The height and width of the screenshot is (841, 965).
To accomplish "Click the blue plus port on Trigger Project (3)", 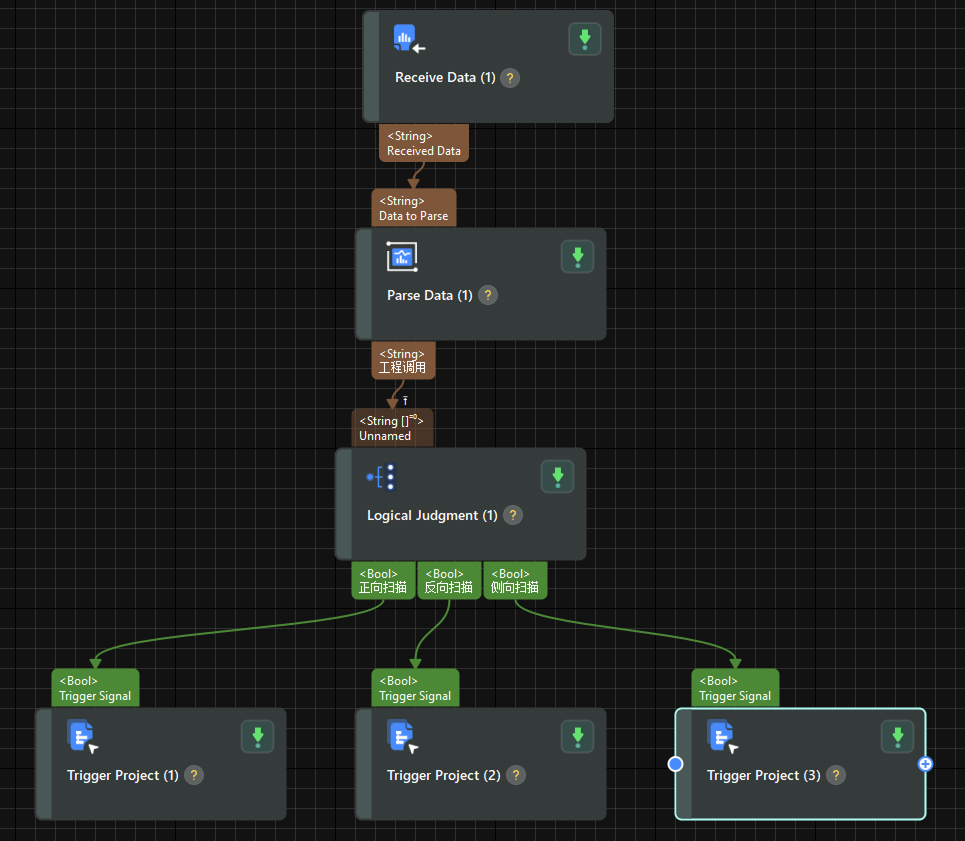I will coord(925,763).
